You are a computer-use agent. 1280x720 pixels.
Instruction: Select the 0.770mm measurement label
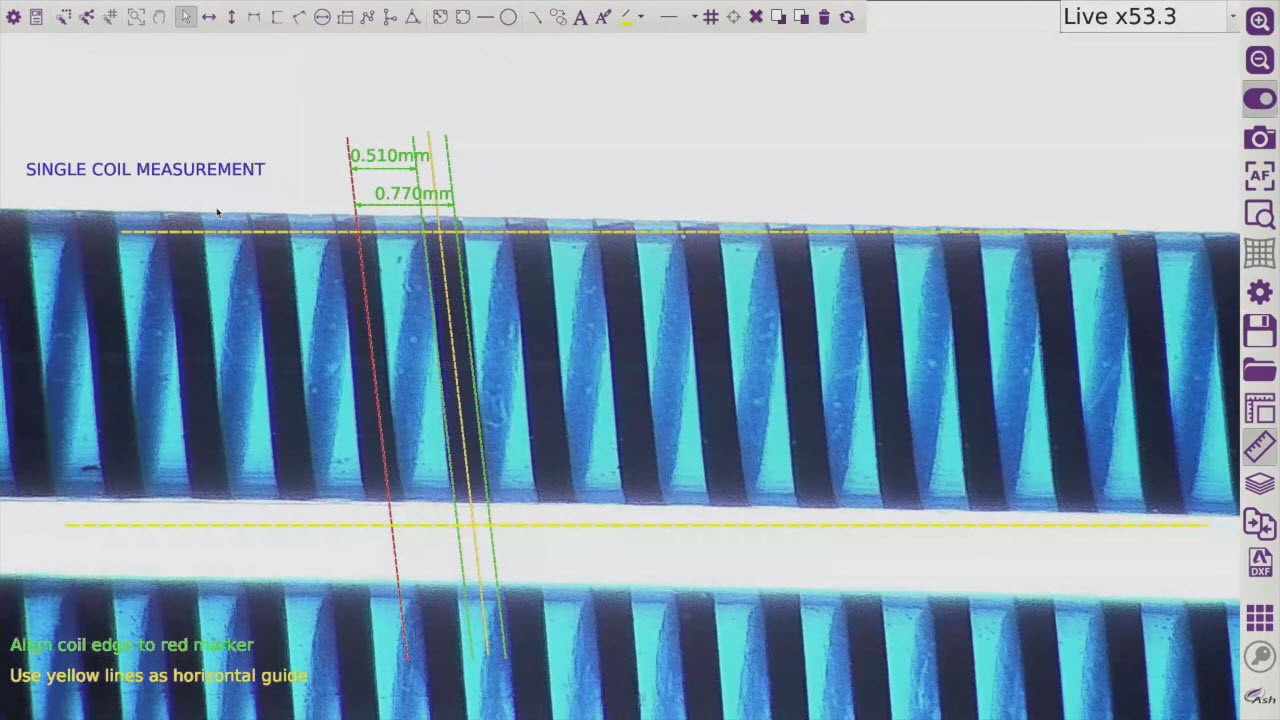(413, 193)
